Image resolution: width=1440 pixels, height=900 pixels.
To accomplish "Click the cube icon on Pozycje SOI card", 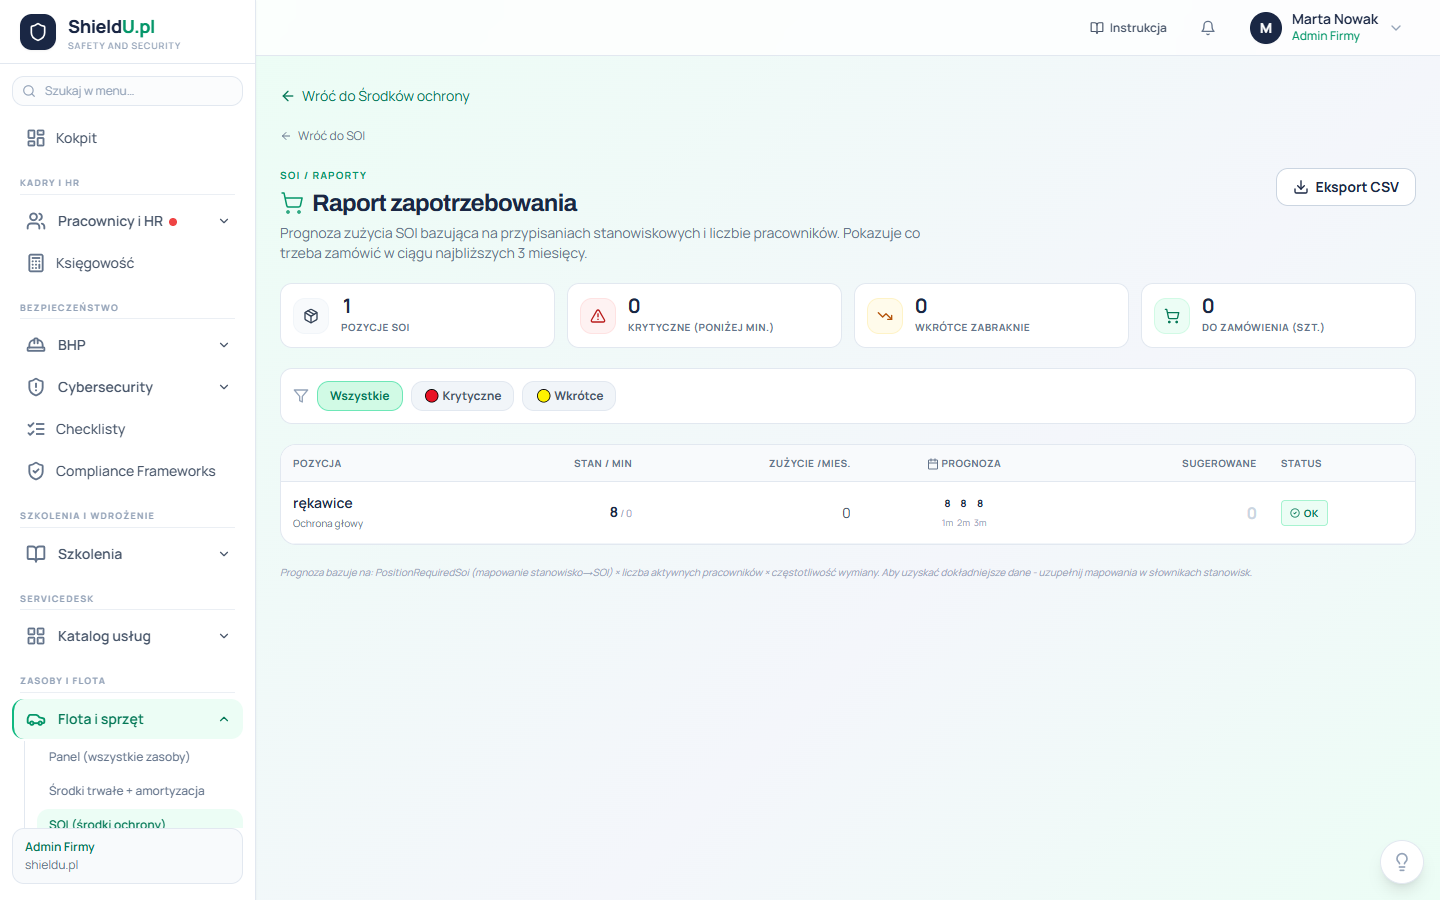I will point(311,316).
